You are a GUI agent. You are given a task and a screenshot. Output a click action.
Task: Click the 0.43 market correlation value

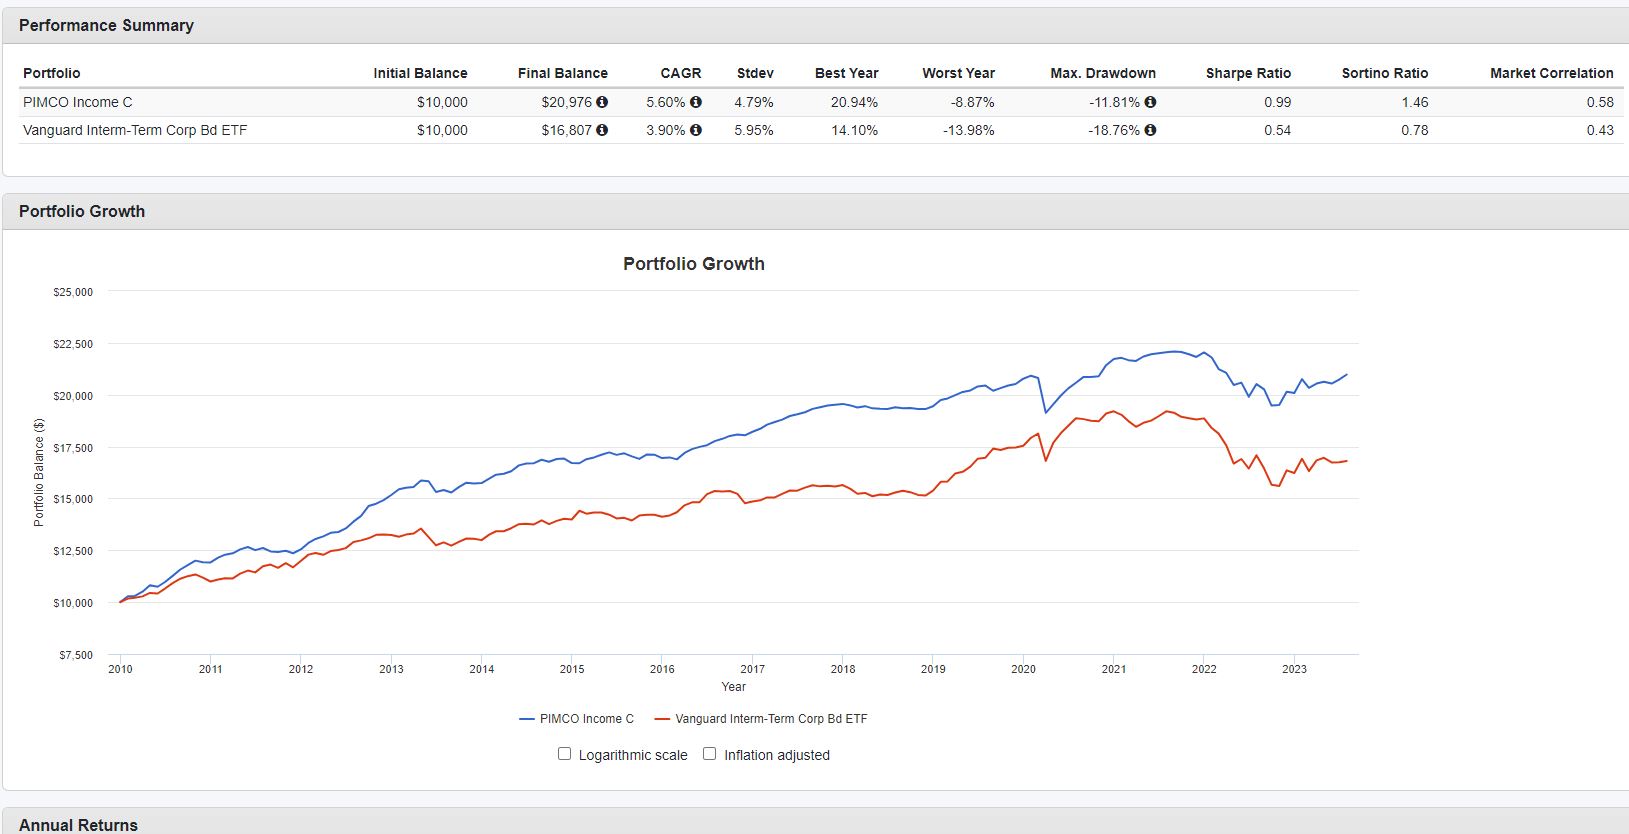[x=1600, y=130]
